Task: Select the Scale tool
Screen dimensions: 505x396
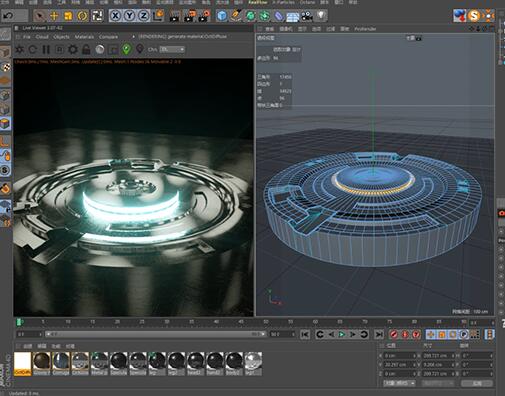Action: [x=68, y=16]
